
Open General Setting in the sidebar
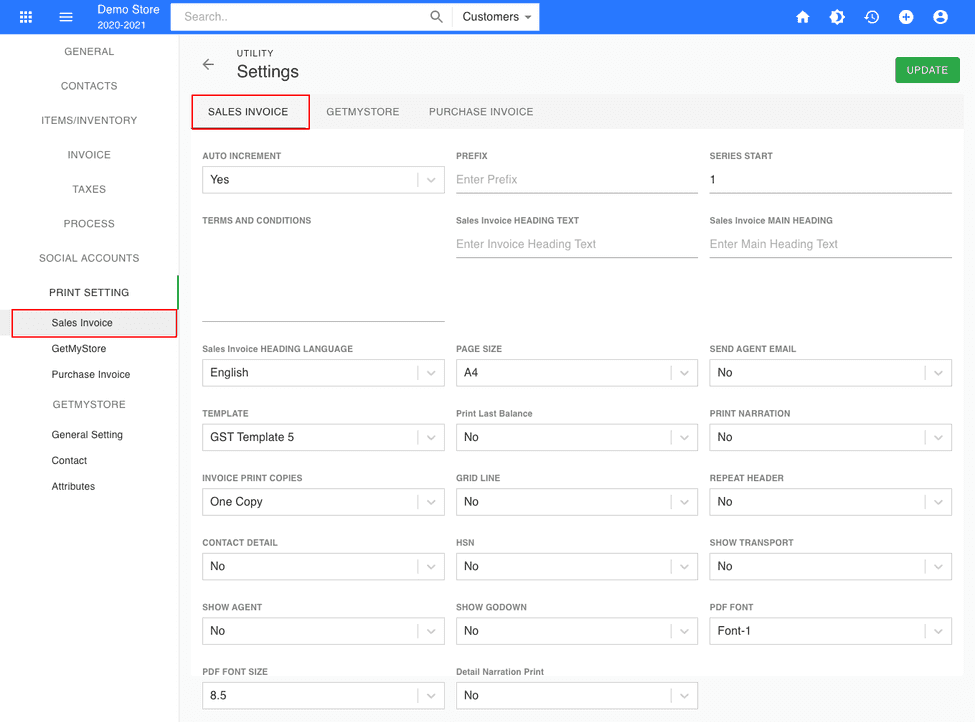point(87,435)
